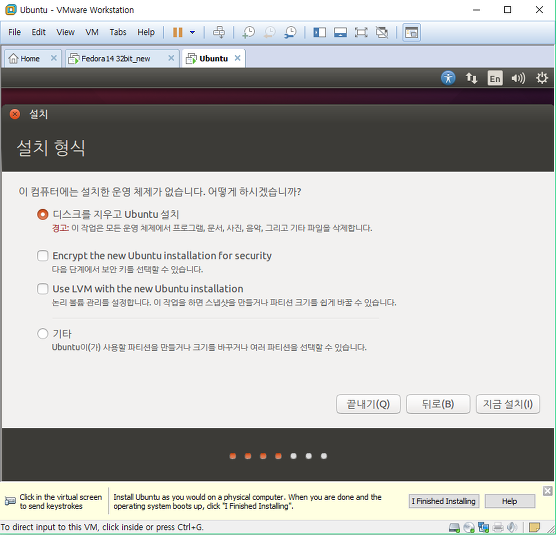The image size is (556, 535).
Task: Click the CD/DVD status bar icon
Action: click(x=469, y=528)
